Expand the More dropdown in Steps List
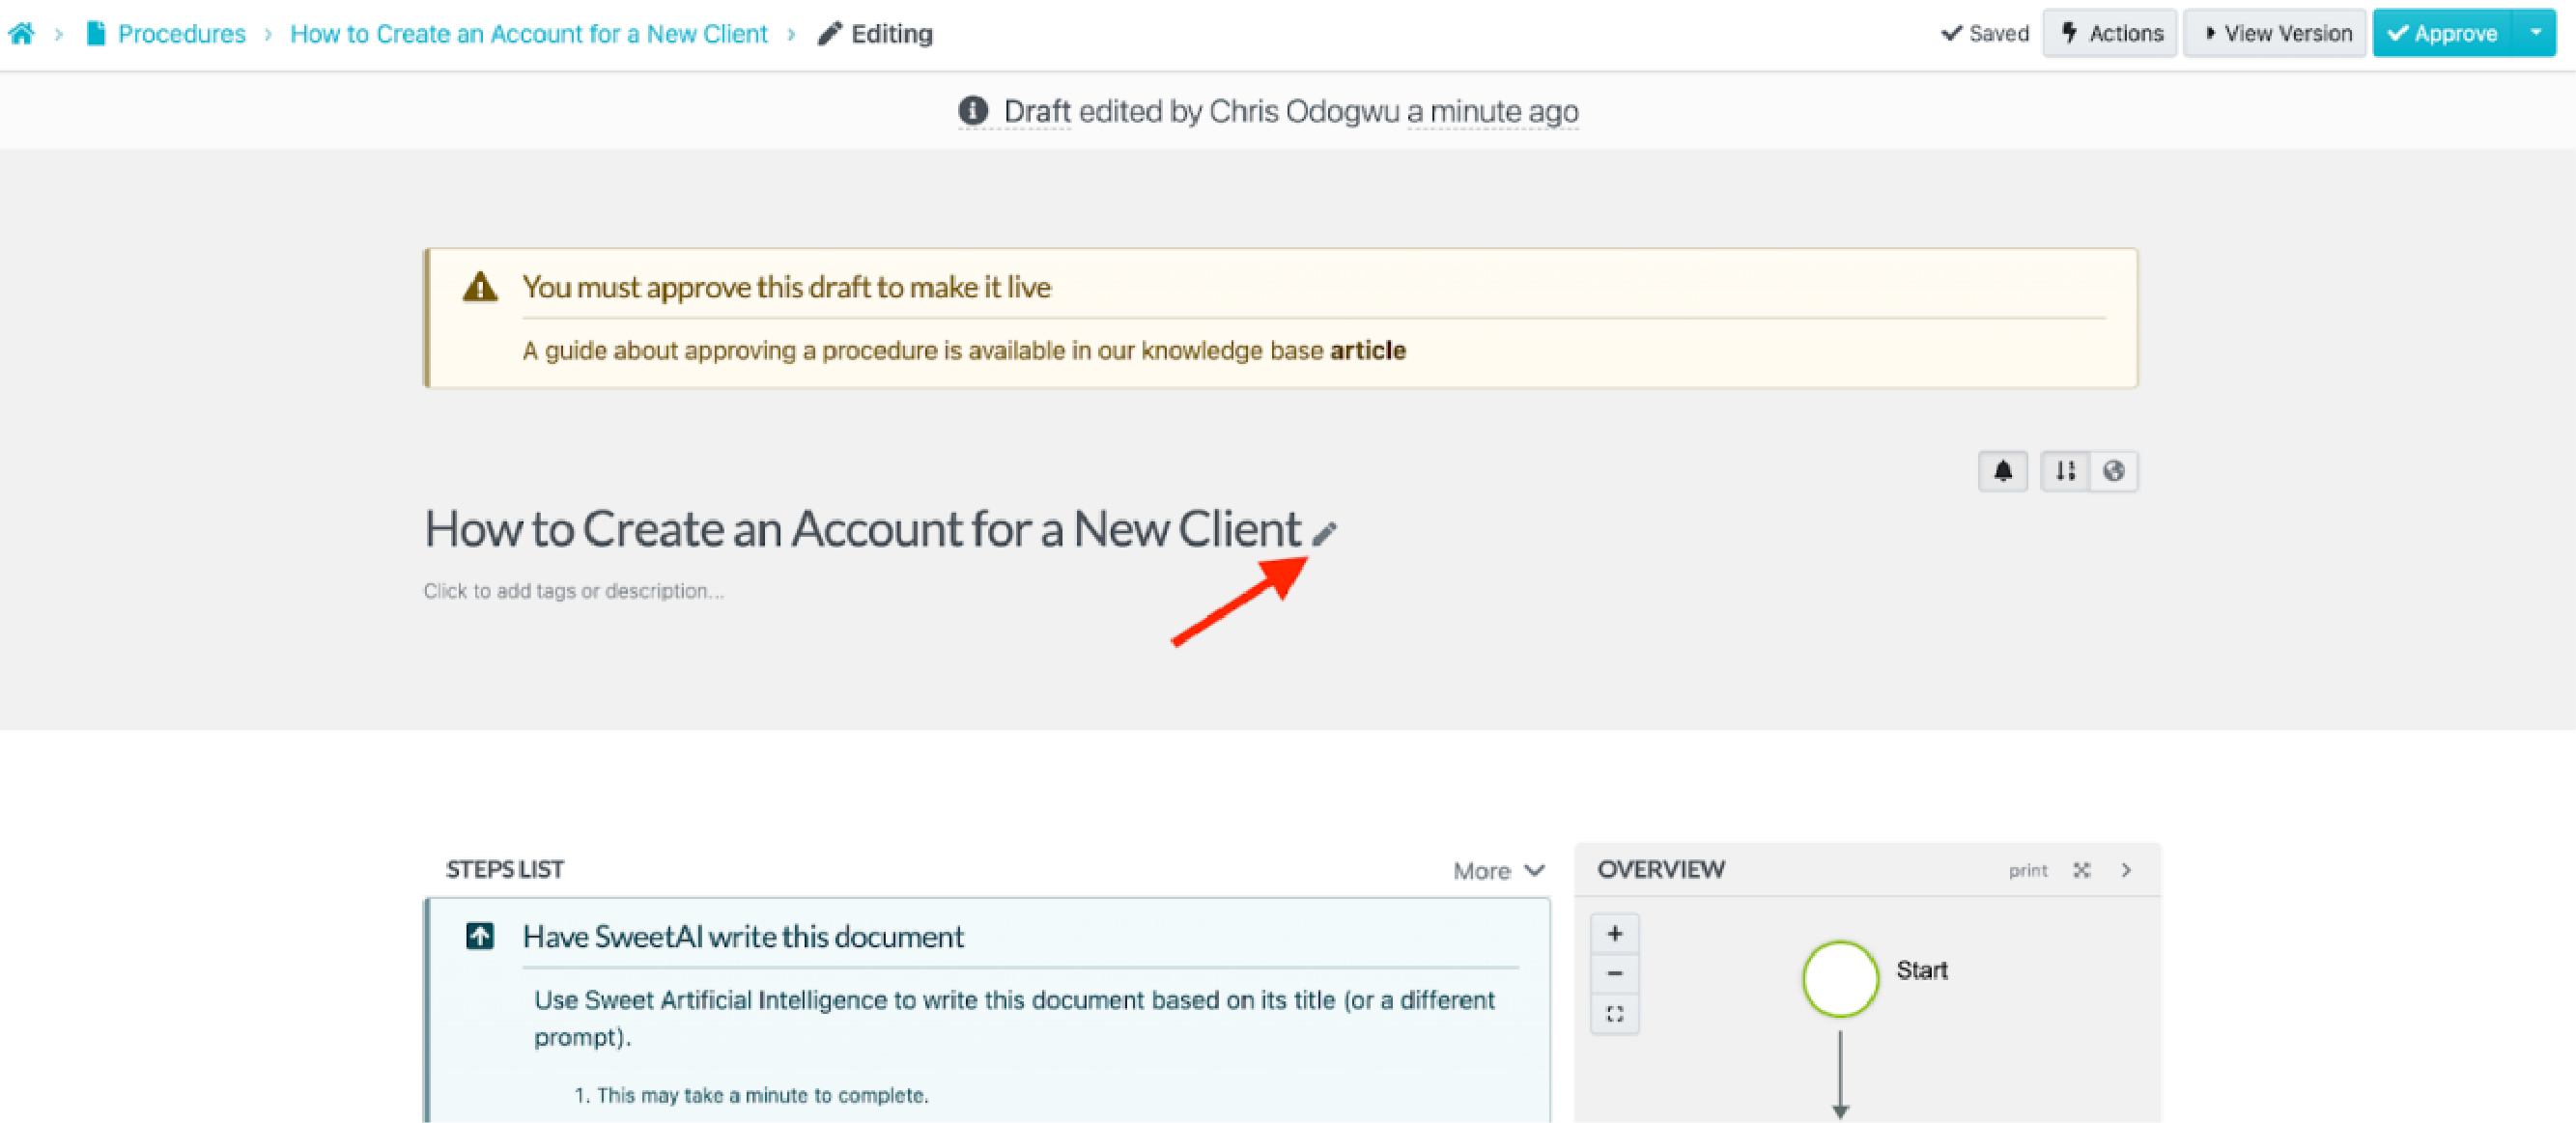The width and height of the screenshot is (2576, 1123). [x=1499, y=871]
